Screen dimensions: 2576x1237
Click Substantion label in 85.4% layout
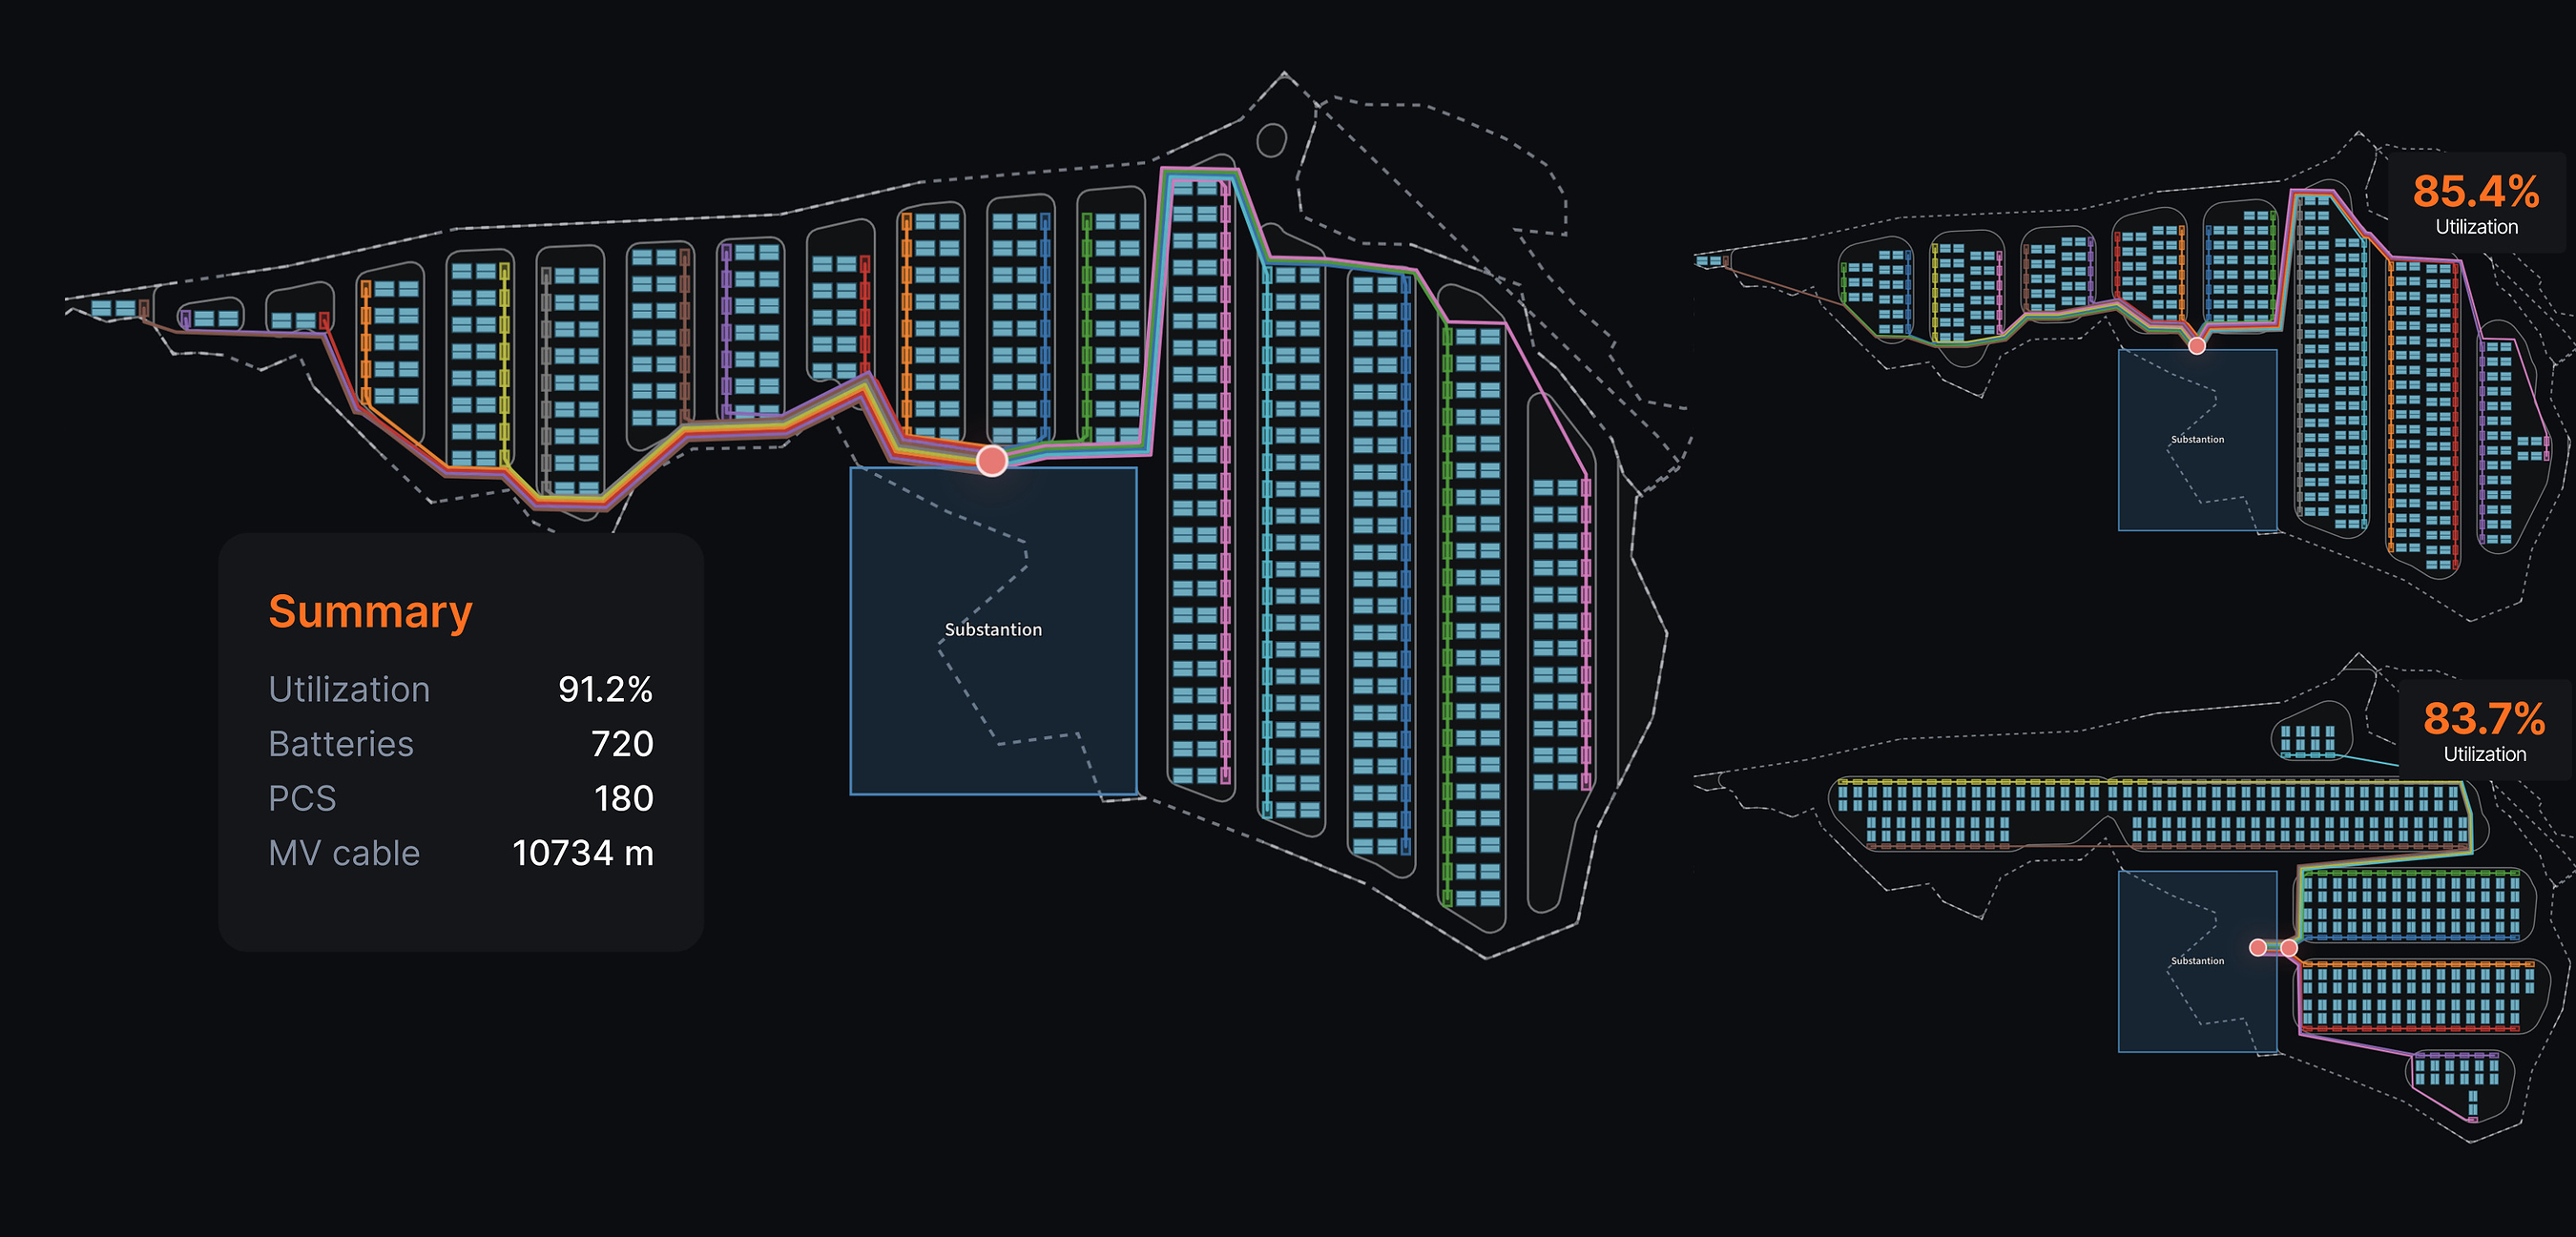(x=2198, y=439)
